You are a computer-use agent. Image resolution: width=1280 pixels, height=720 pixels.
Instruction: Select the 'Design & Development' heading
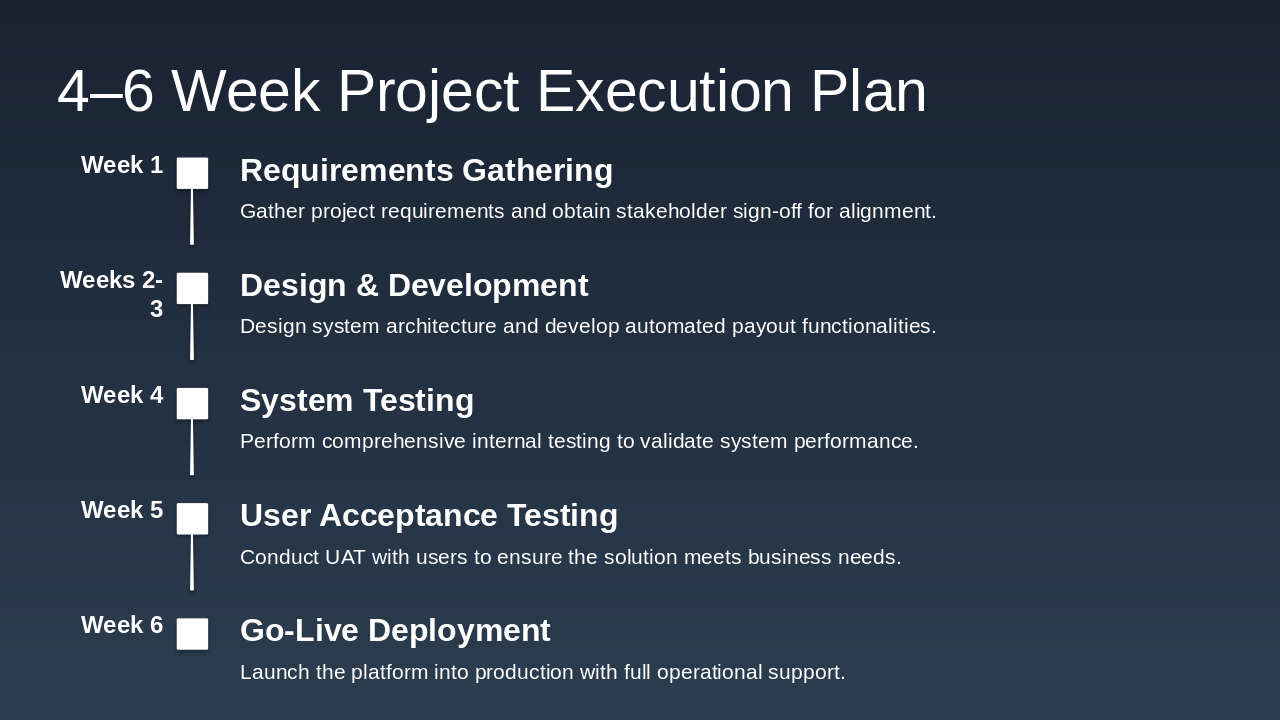point(414,285)
